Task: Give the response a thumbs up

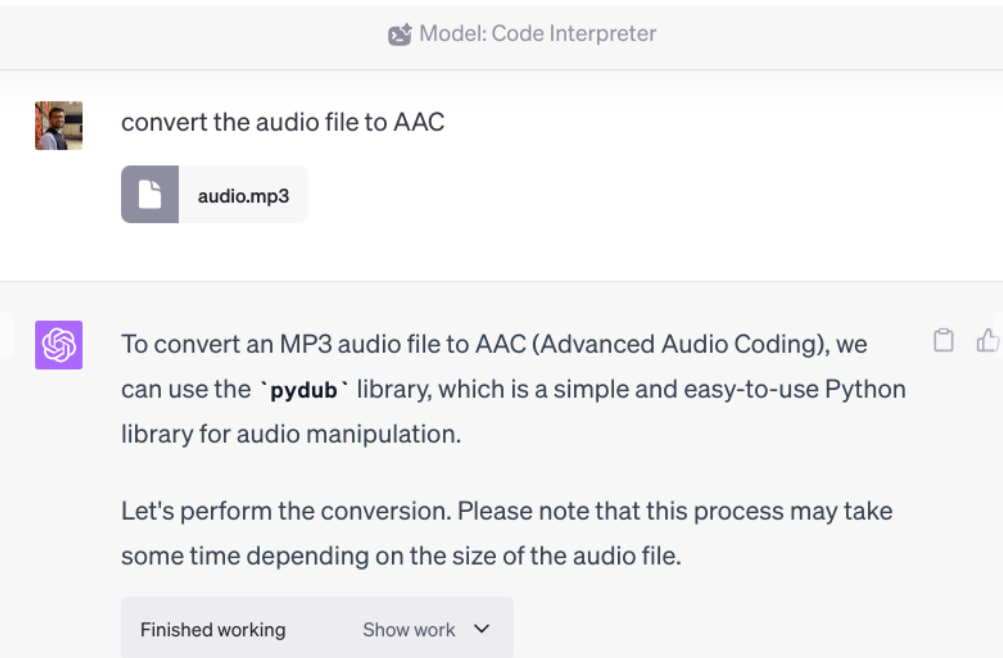Action: (988, 340)
